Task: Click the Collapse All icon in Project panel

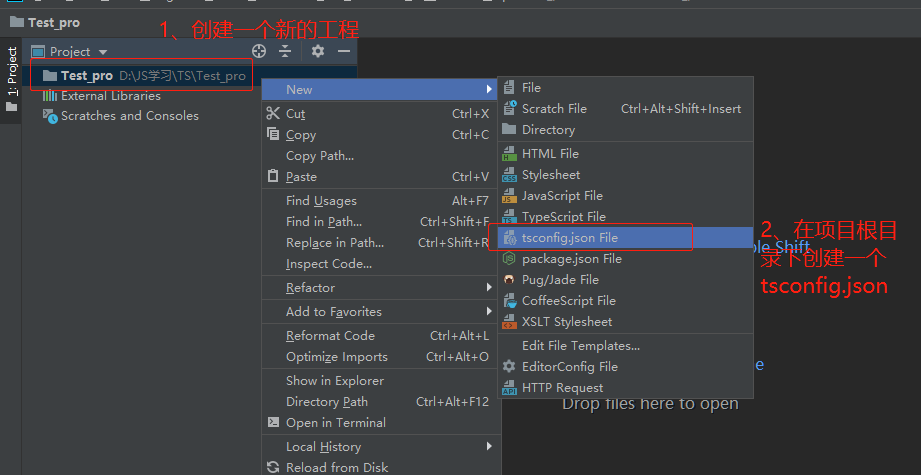Action: pos(285,51)
